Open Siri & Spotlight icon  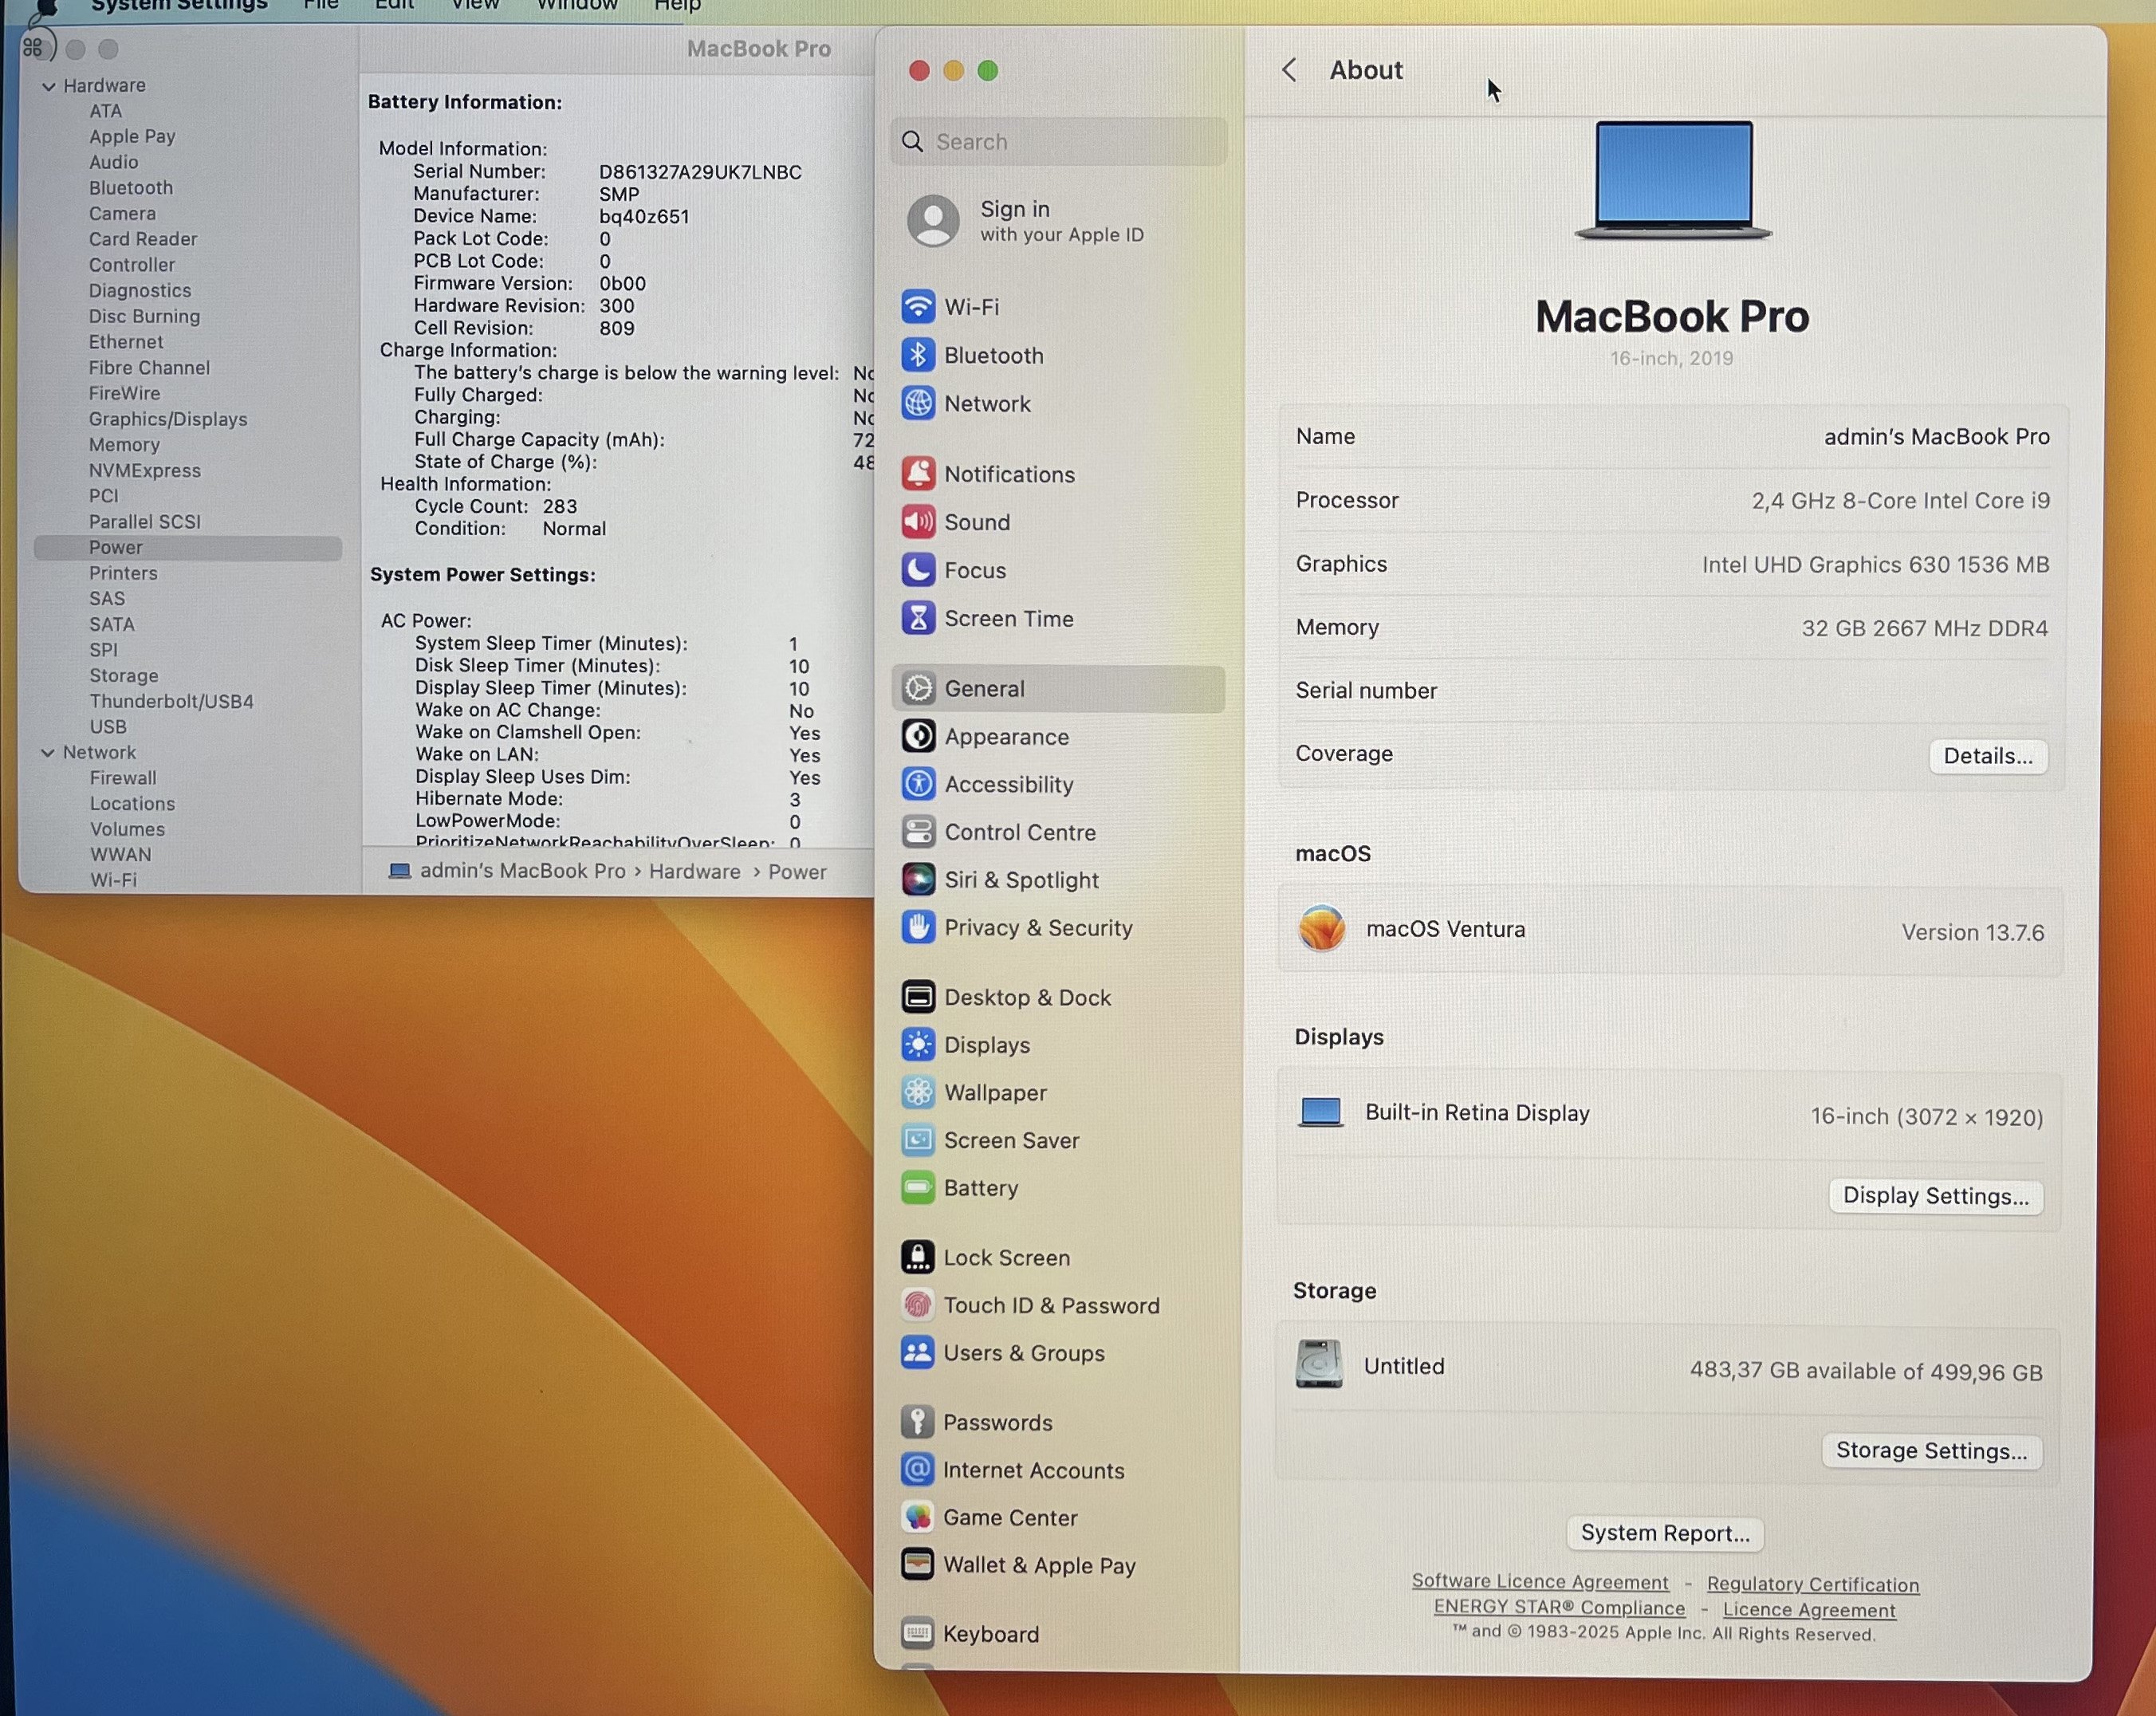tap(918, 880)
